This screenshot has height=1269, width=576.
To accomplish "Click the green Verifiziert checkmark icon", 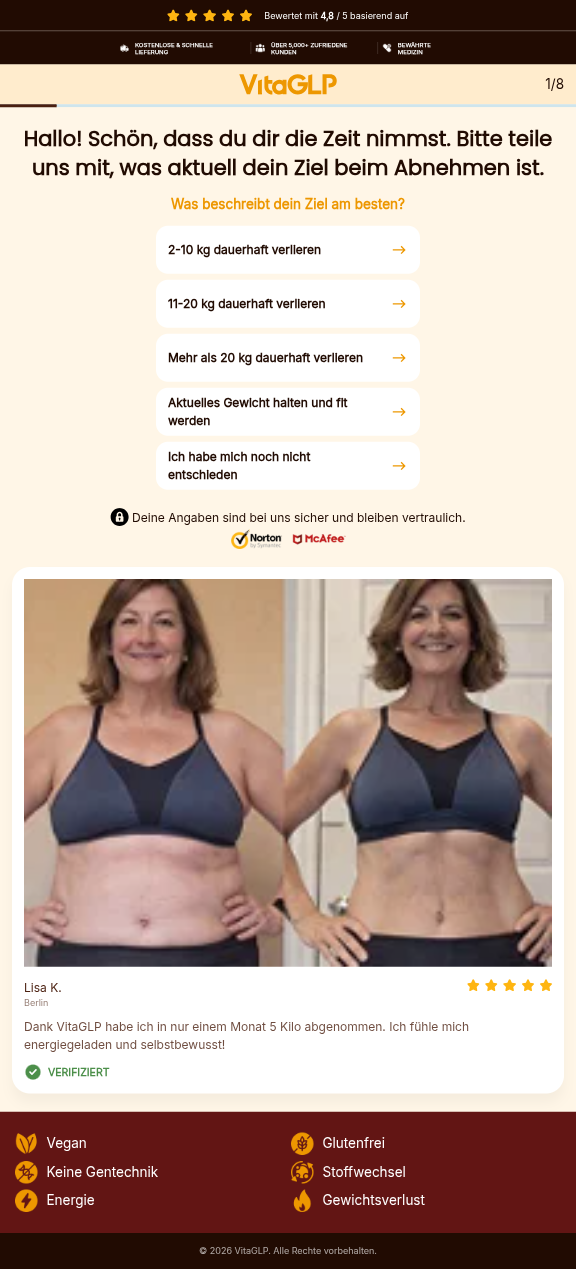I will [x=33, y=1072].
